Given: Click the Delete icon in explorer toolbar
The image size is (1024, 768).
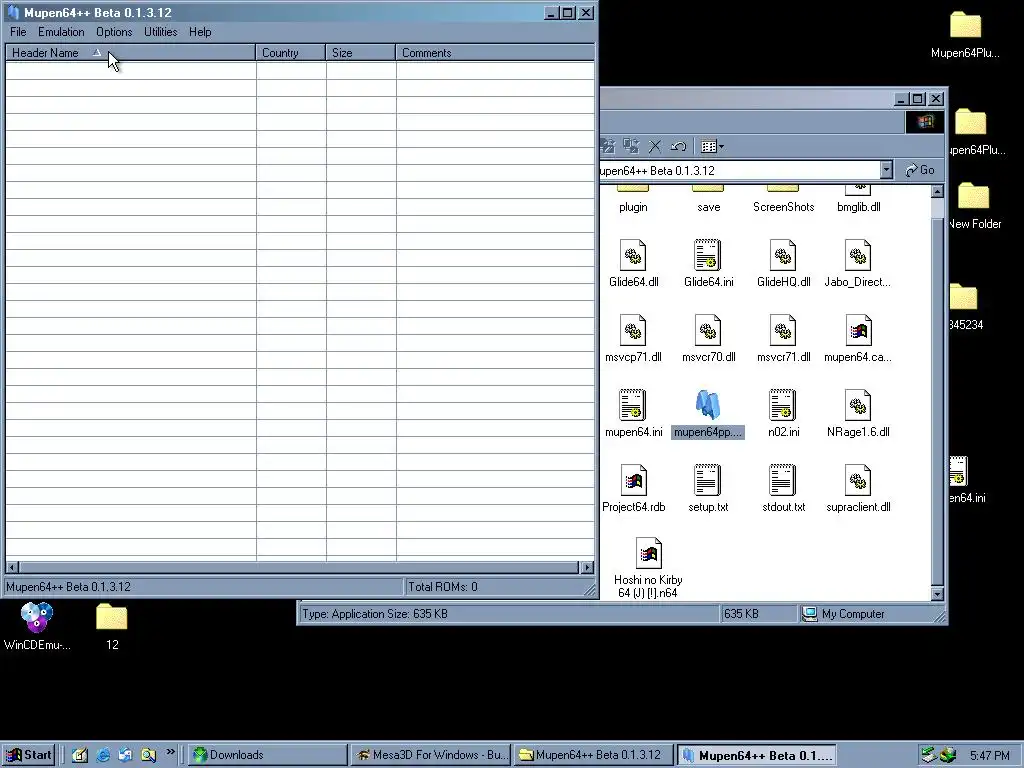Looking at the screenshot, I should 655,146.
